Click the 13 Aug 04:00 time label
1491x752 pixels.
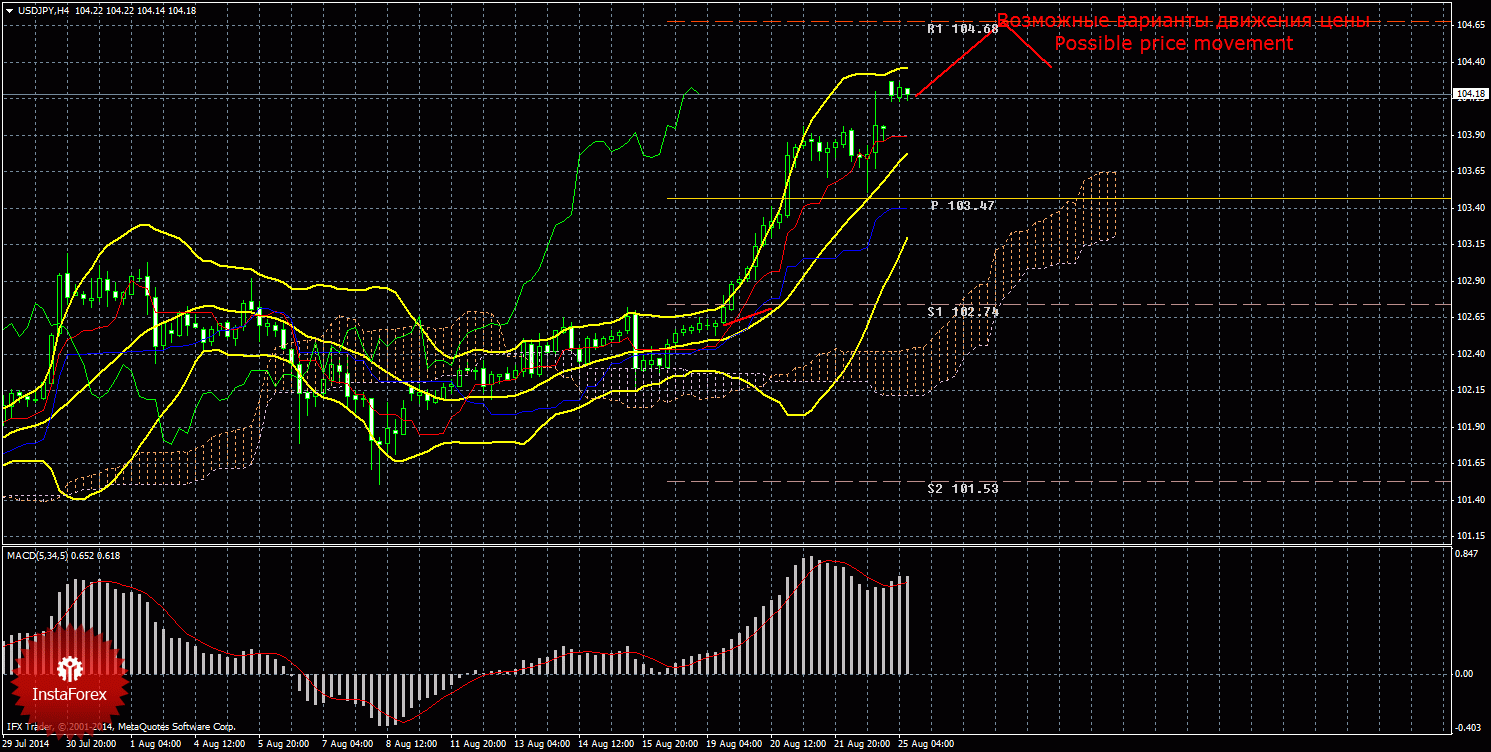[x=542, y=744]
